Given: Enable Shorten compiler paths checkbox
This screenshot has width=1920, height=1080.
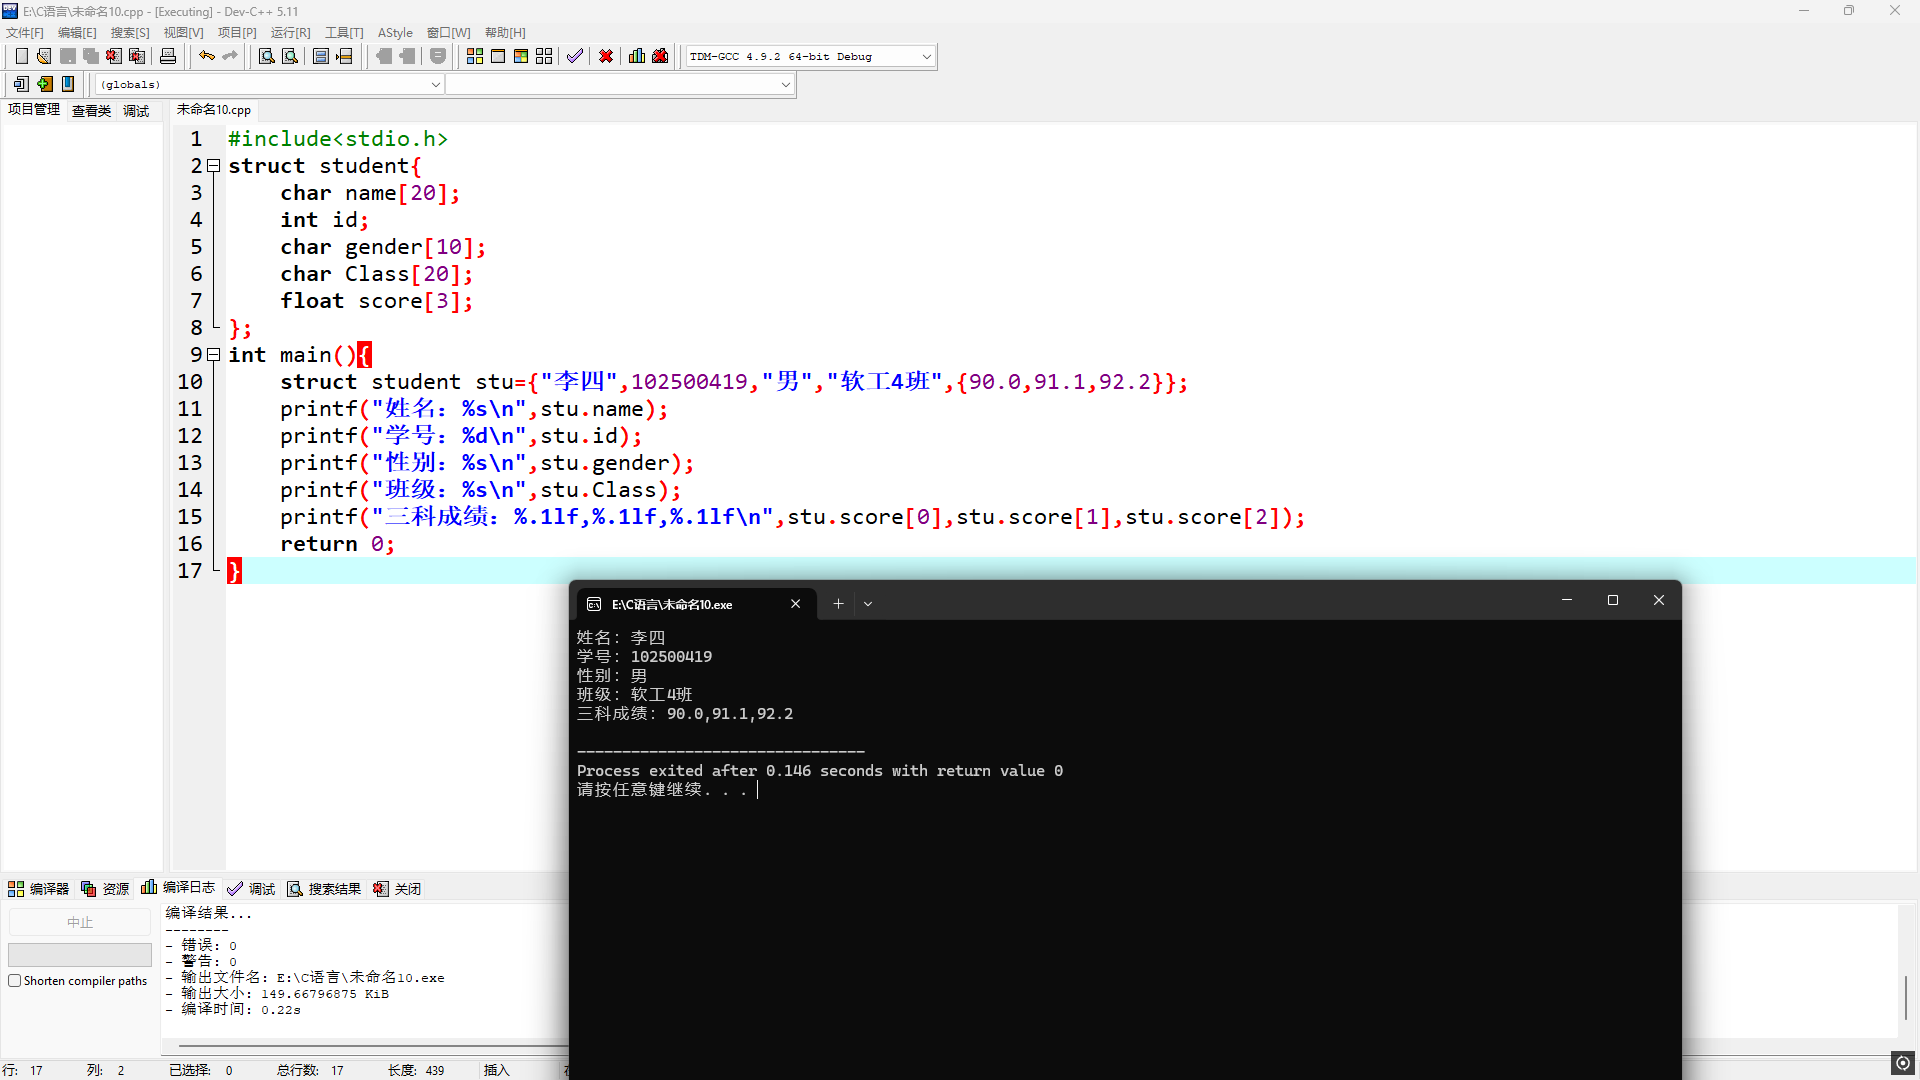Looking at the screenshot, I should (15, 981).
